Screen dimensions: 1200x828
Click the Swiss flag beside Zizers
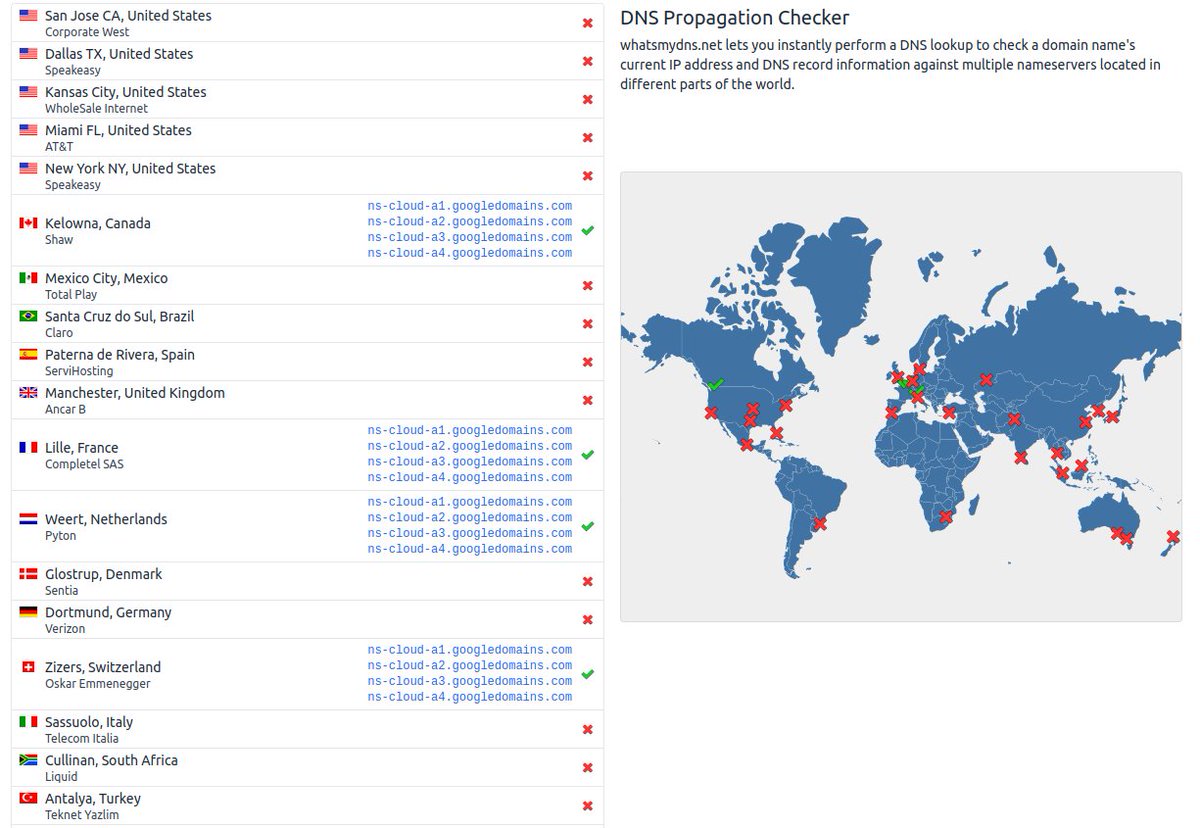point(28,667)
